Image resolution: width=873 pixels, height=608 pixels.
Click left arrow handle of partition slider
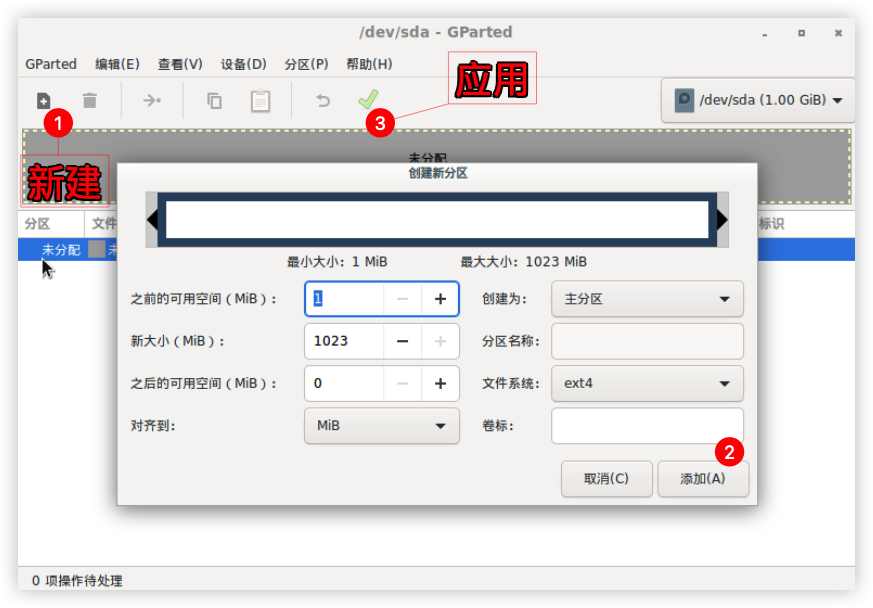pyautogui.click(x=152, y=220)
